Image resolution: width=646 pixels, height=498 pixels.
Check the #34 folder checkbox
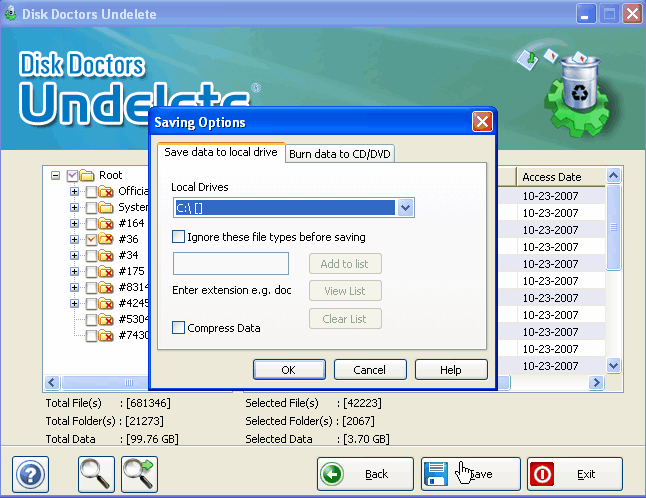click(x=91, y=256)
